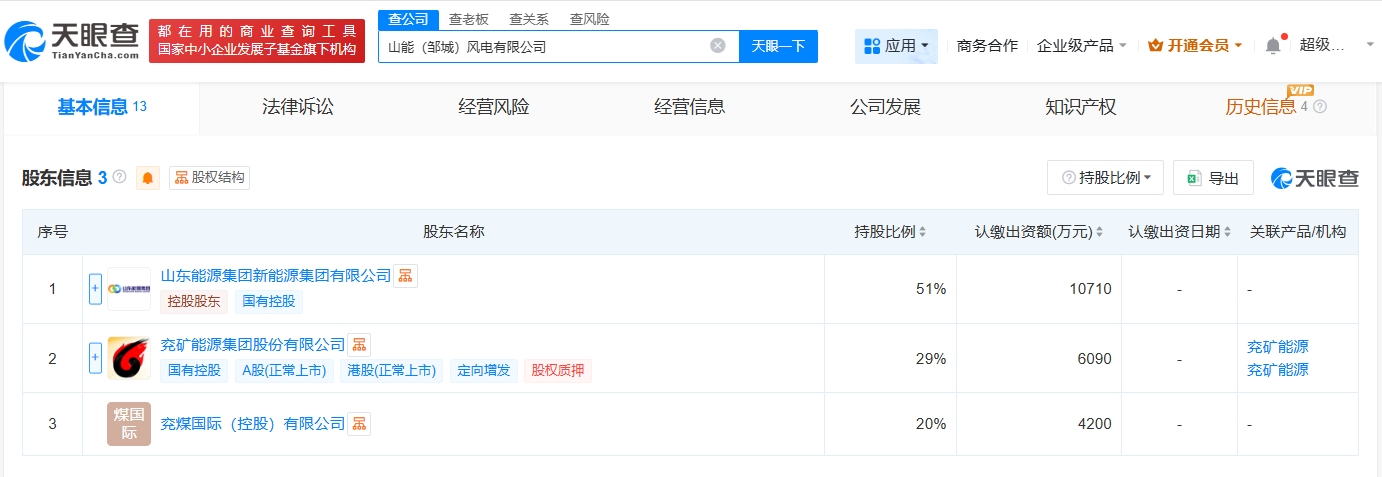Open the 持股比例 dropdown filter
The width and height of the screenshot is (1382, 477).
point(1105,178)
